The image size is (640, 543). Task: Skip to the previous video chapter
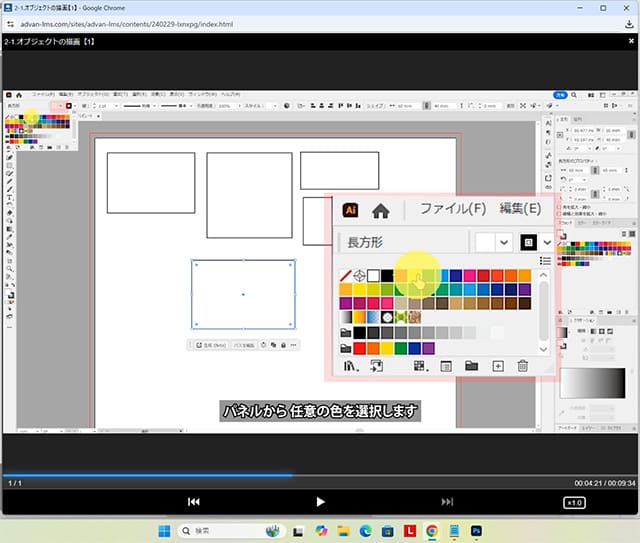(194, 502)
